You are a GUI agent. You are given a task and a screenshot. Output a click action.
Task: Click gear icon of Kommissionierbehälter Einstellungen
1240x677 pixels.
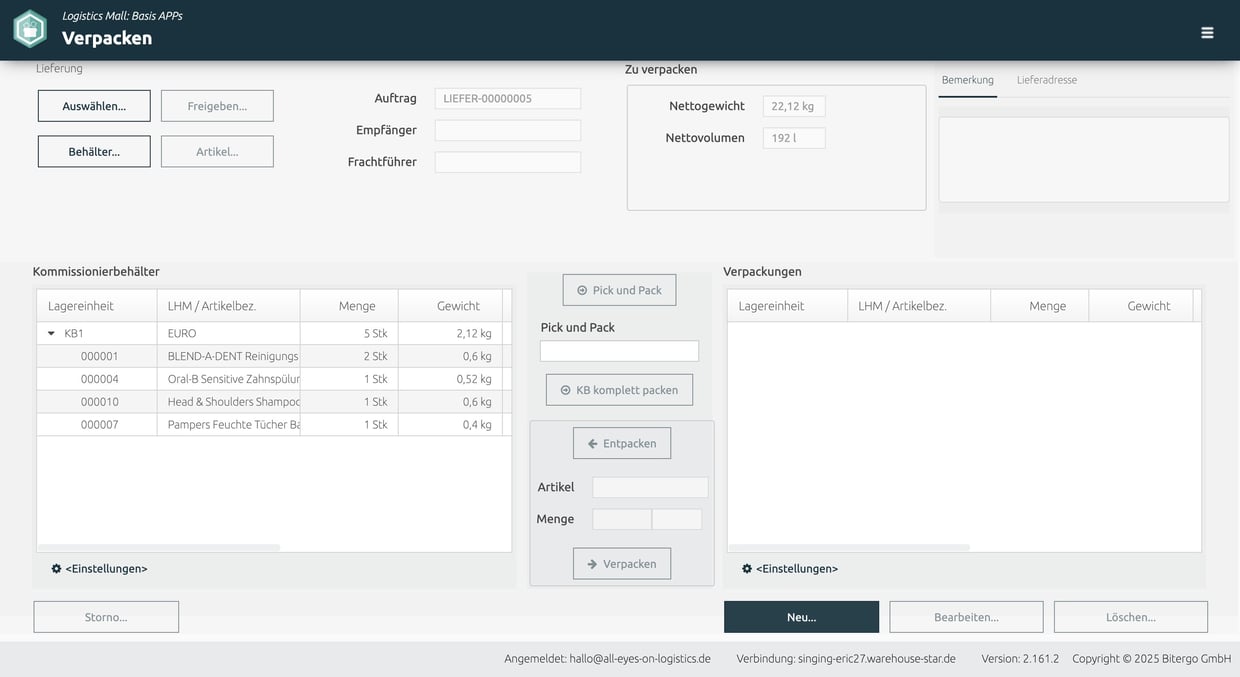pos(56,568)
